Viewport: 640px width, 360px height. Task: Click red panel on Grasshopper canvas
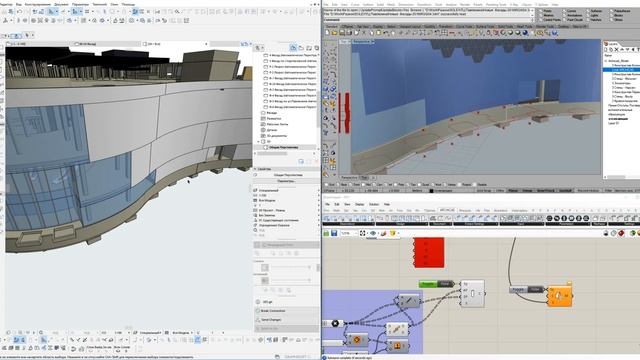pos(429,253)
